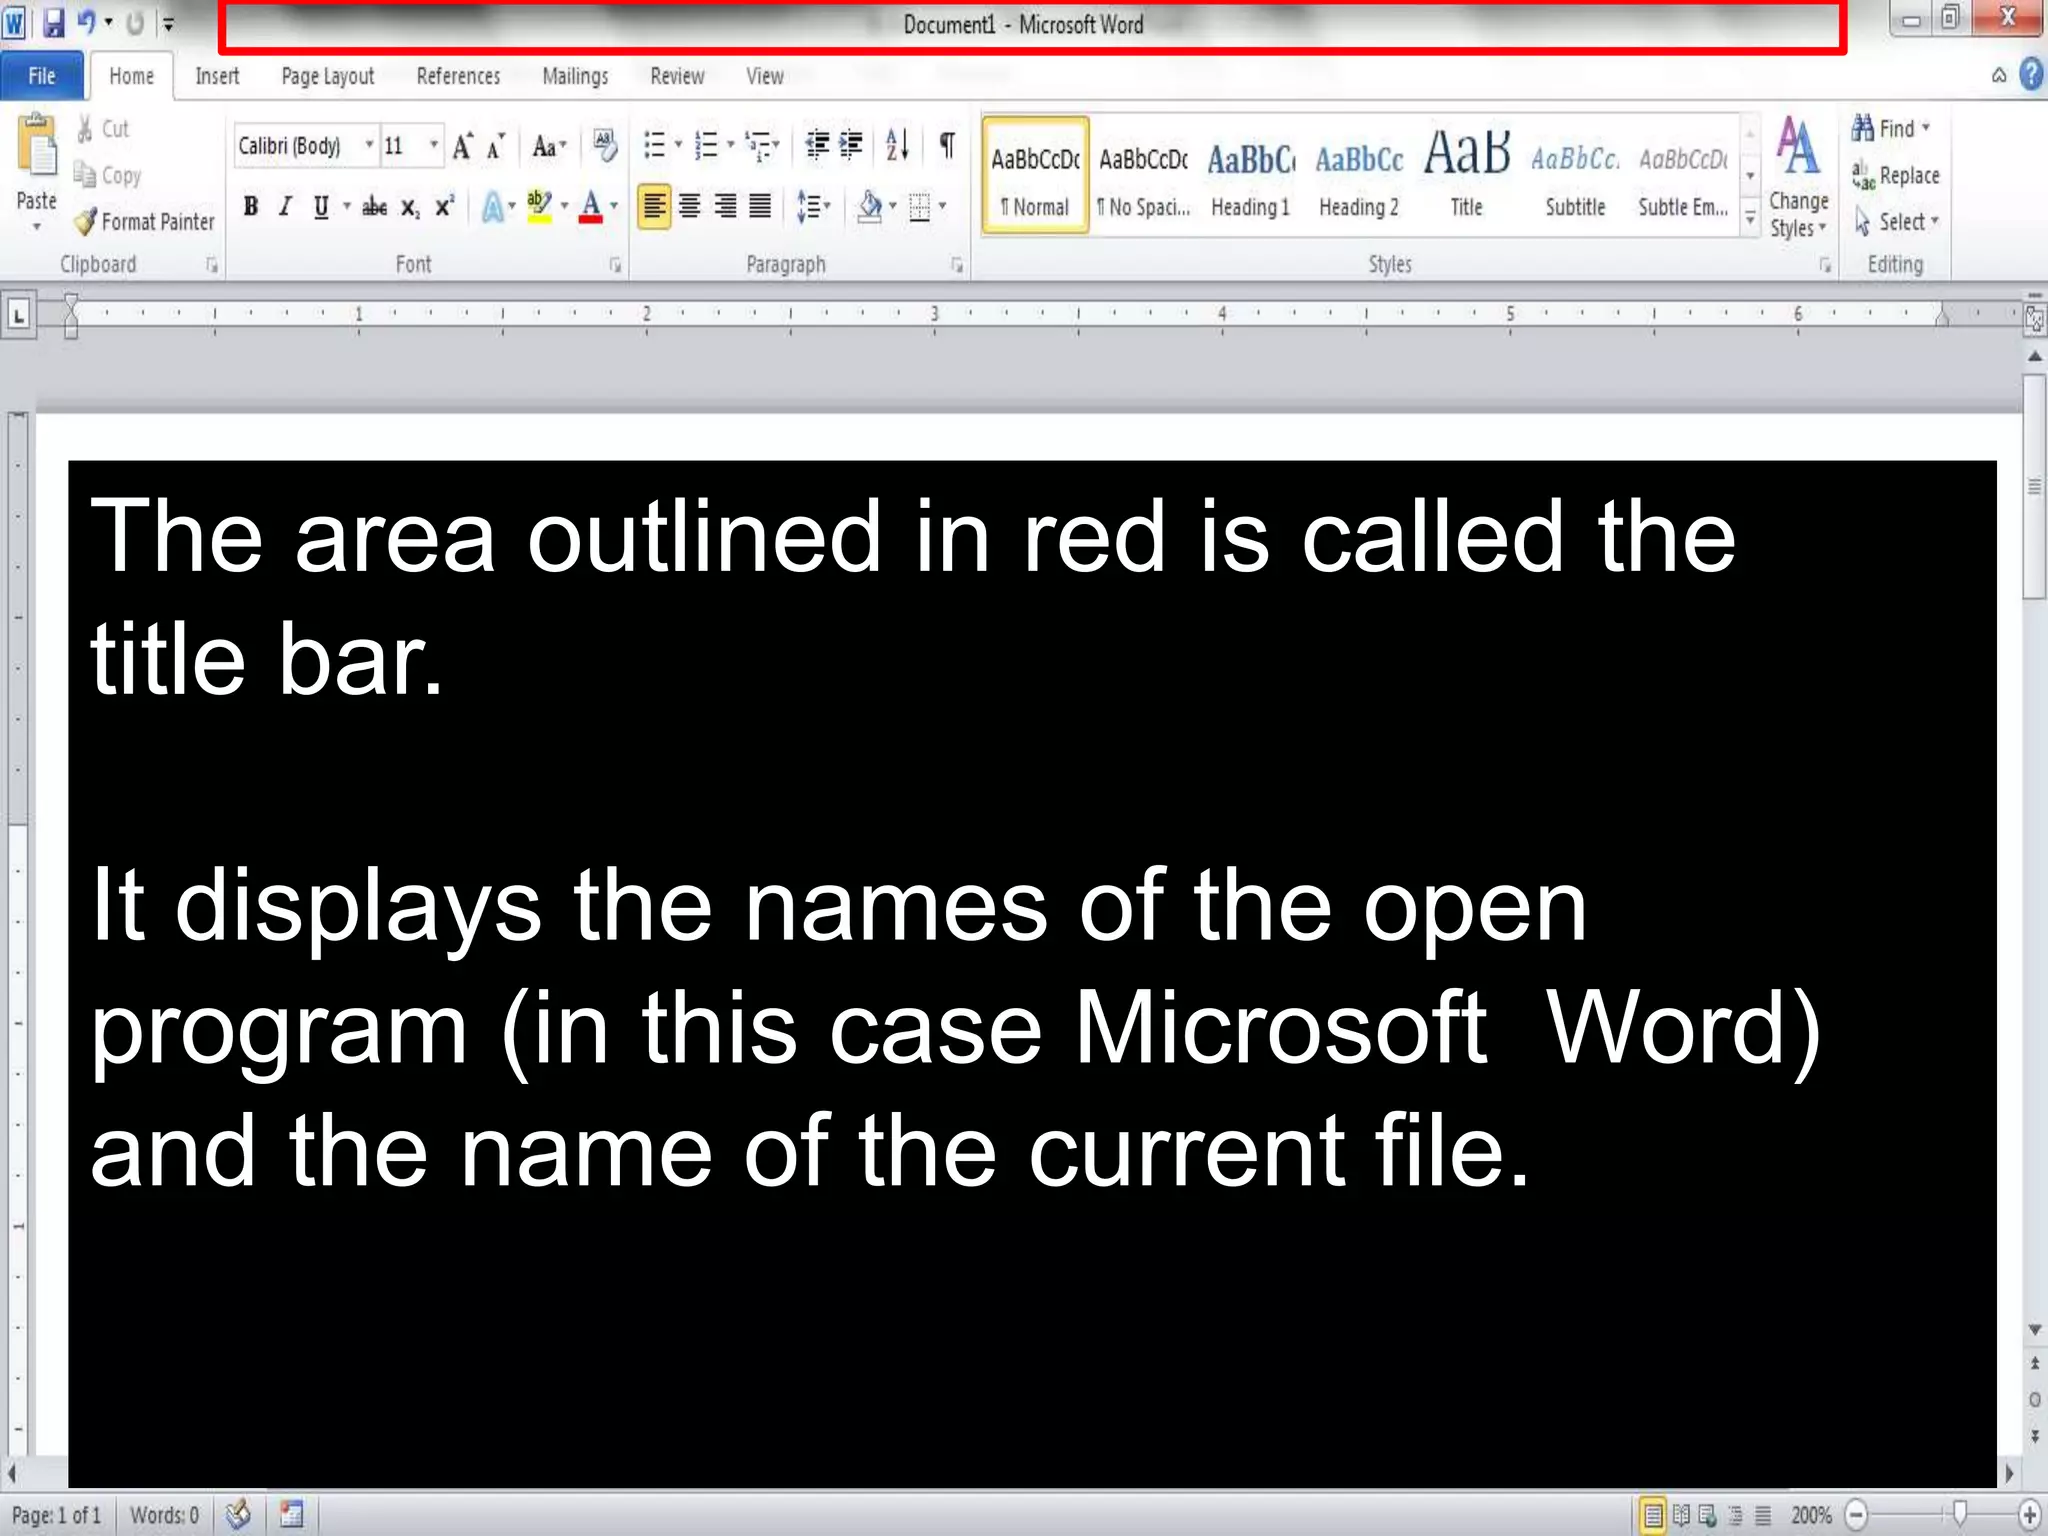Screen dimensions: 2048x1536
Task: Apply the yellow text highlight color
Action: 539,207
